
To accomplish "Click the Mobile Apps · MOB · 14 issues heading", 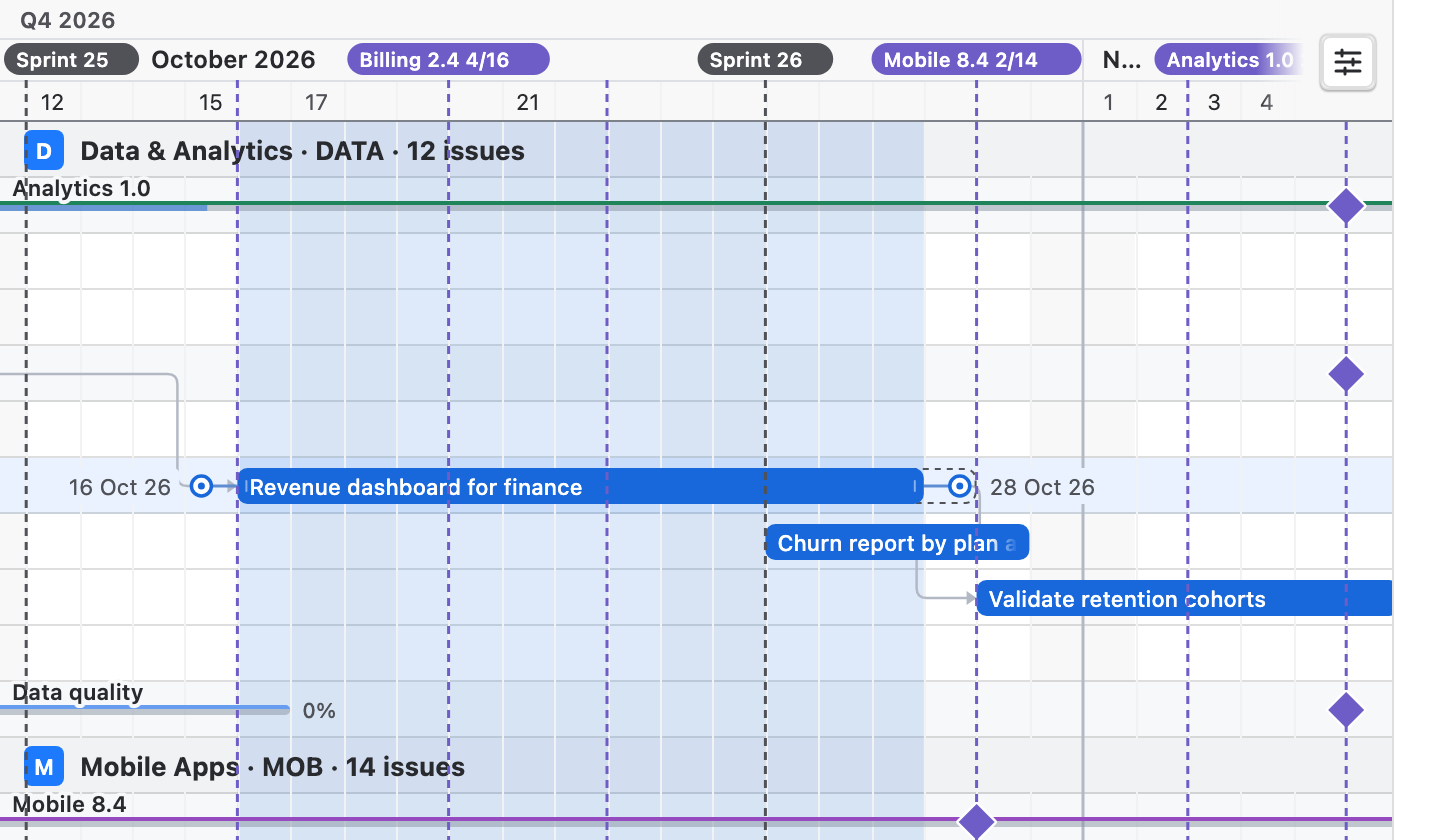I will (x=272, y=767).
